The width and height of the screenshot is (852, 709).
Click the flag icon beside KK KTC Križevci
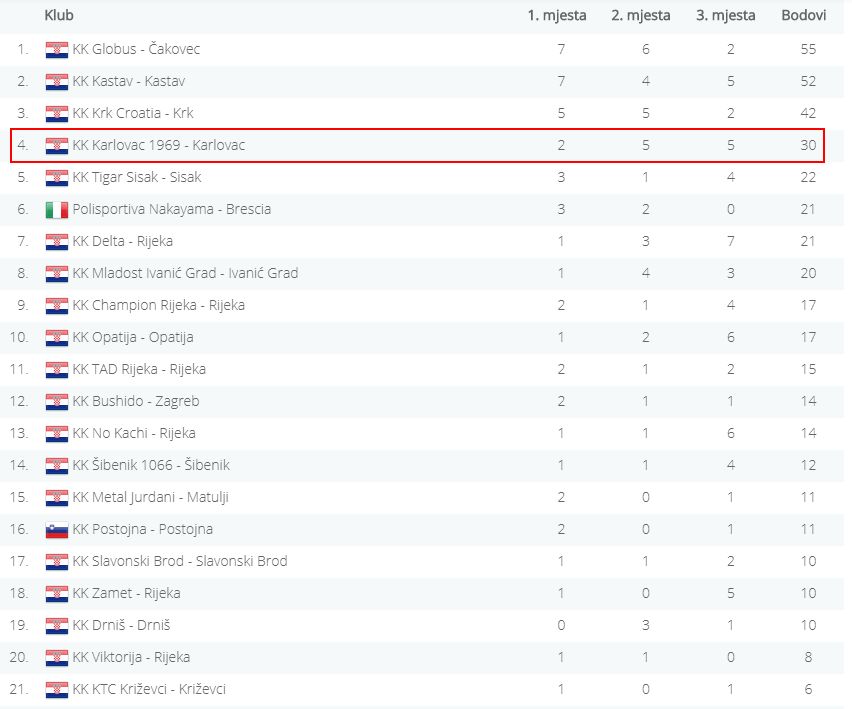point(56,689)
